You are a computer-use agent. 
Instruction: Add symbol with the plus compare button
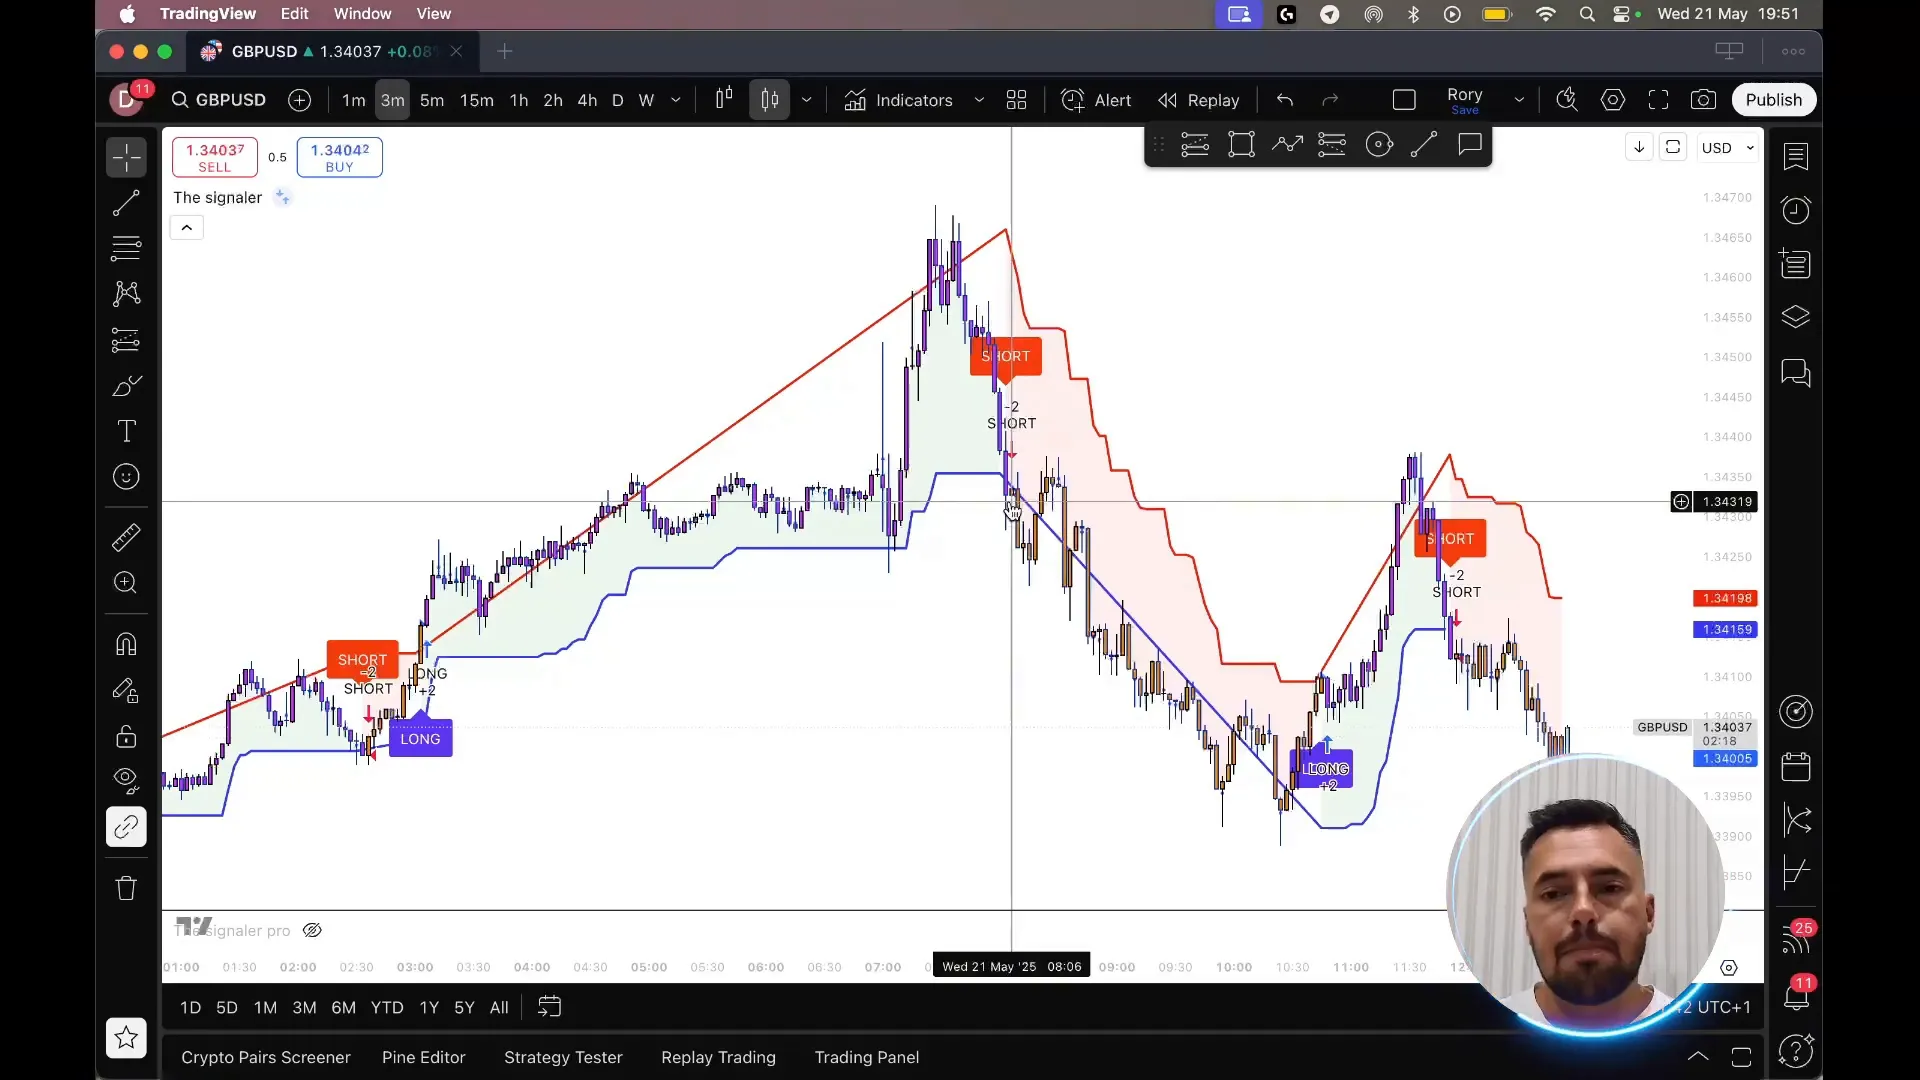pos(299,100)
